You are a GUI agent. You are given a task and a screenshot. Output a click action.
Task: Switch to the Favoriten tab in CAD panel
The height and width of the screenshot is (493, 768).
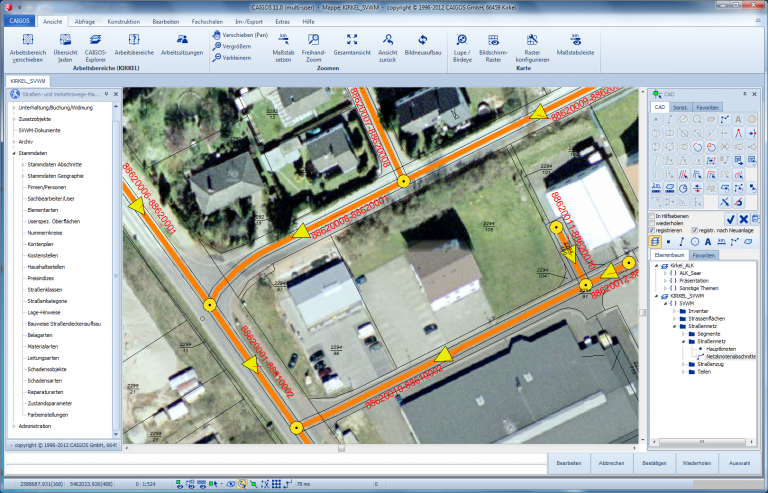click(x=707, y=106)
